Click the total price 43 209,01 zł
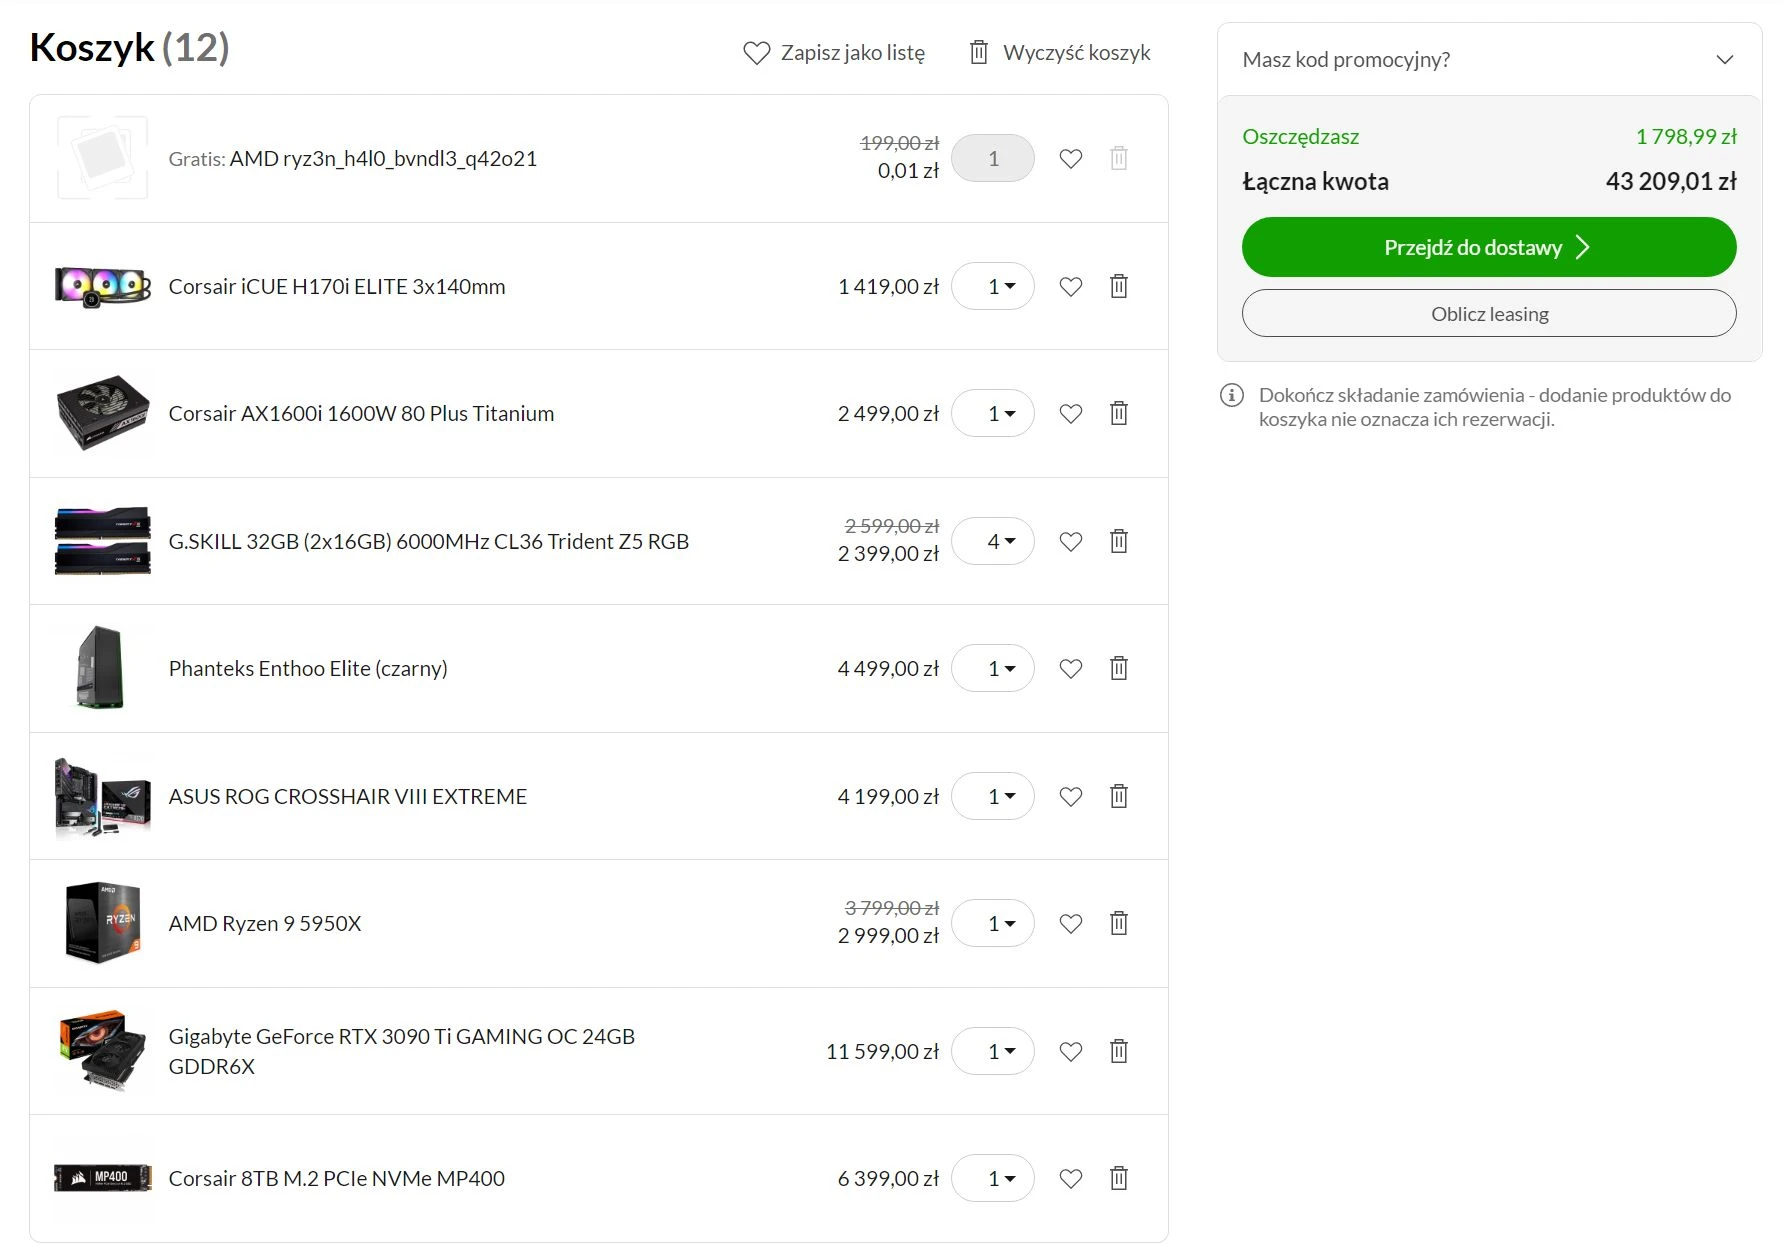 (x=1671, y=182)
